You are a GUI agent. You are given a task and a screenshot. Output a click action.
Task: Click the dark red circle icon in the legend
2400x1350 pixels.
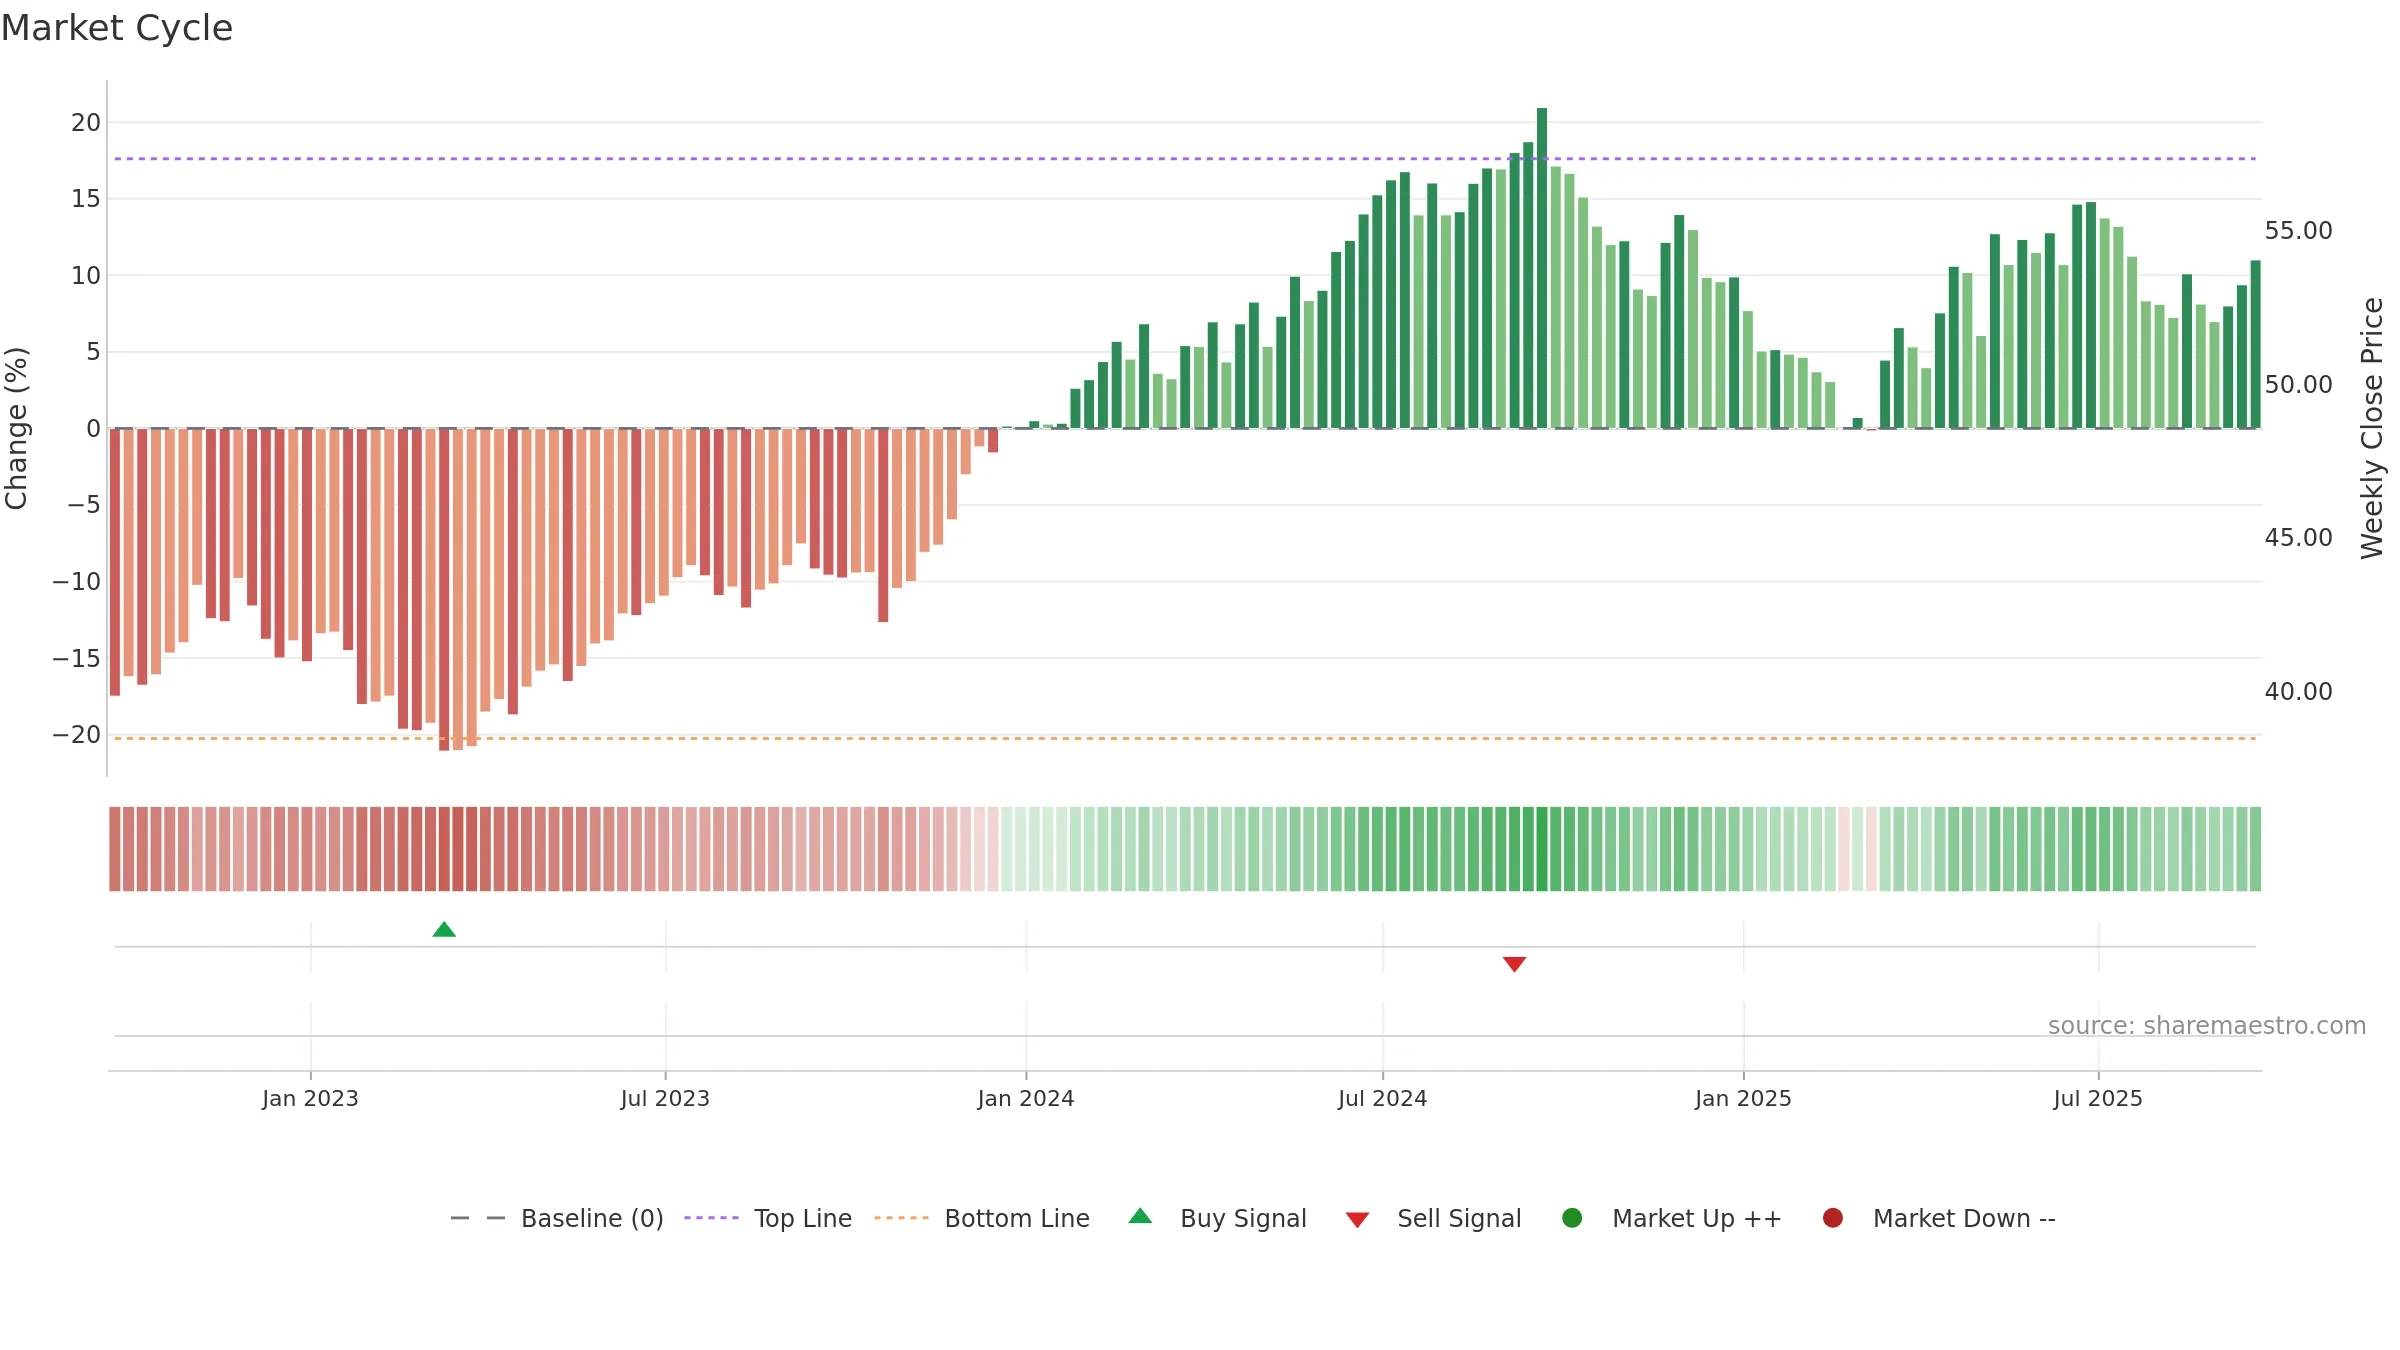coord(1833,1218)
